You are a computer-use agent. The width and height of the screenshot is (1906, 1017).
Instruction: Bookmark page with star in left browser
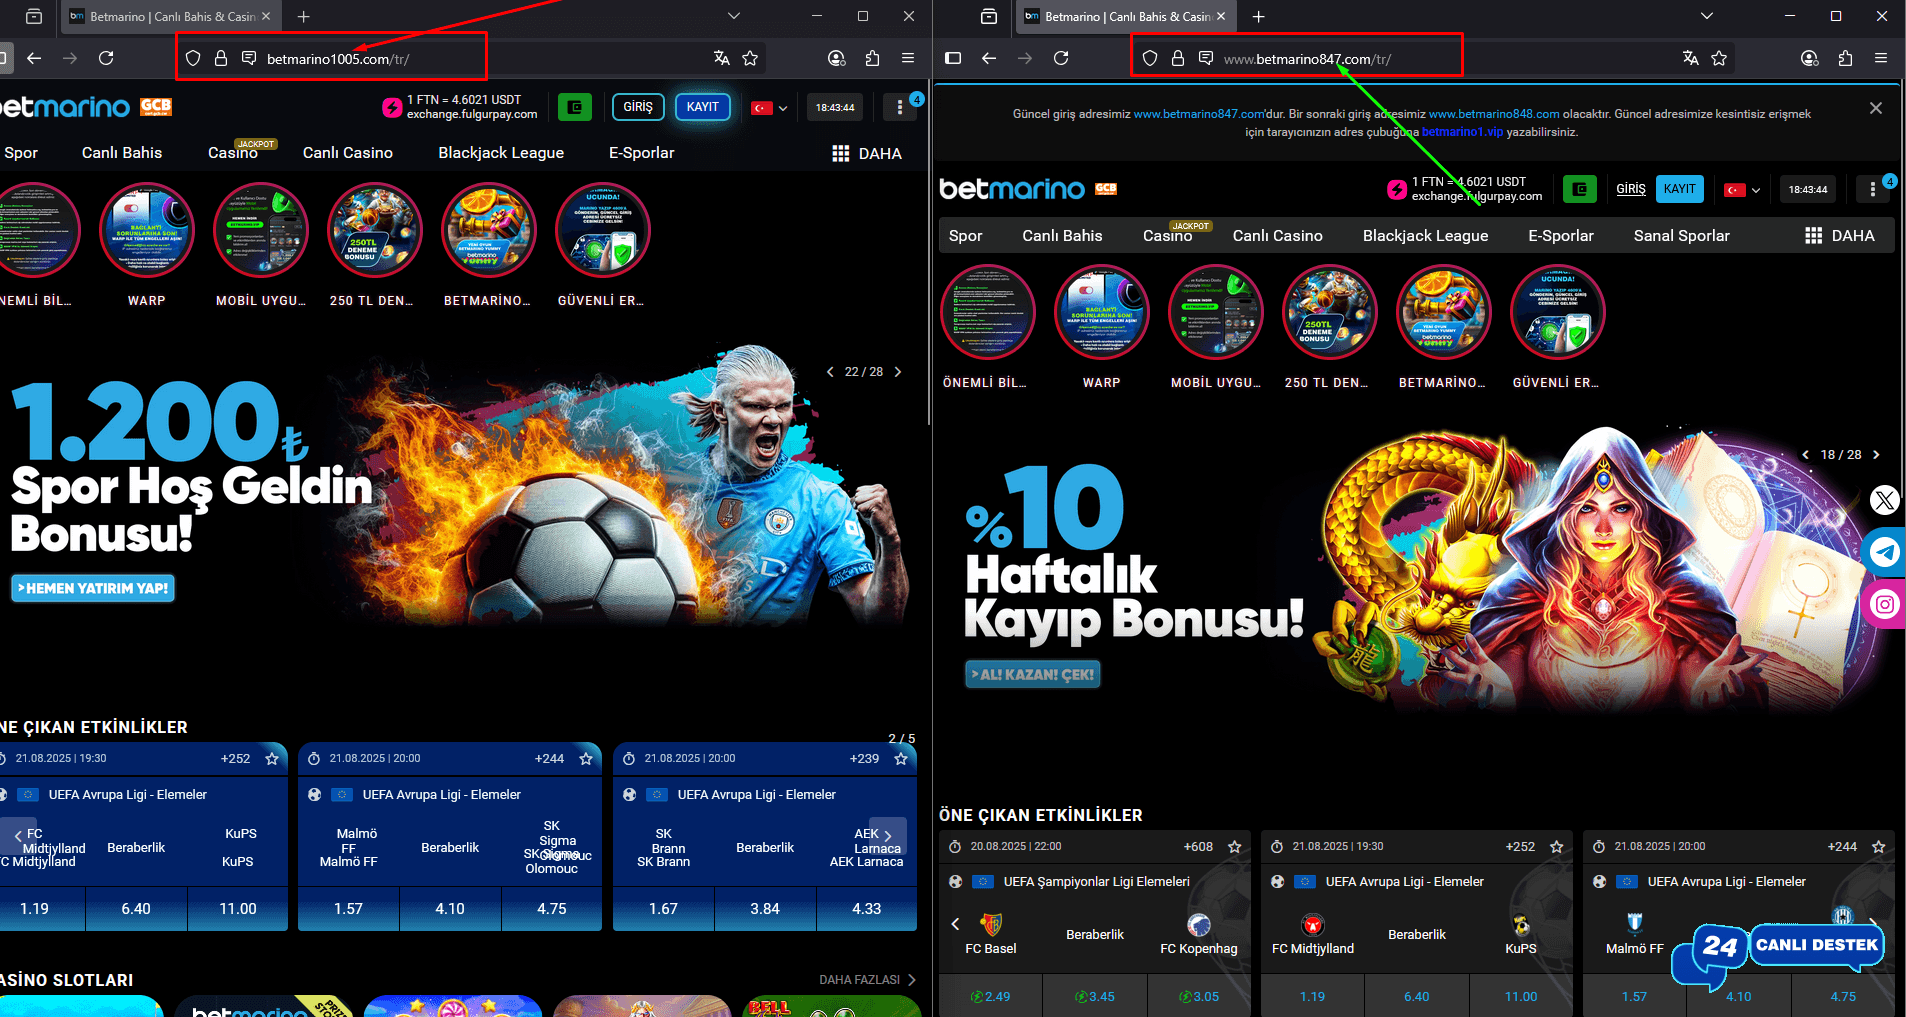coord(750,58)
